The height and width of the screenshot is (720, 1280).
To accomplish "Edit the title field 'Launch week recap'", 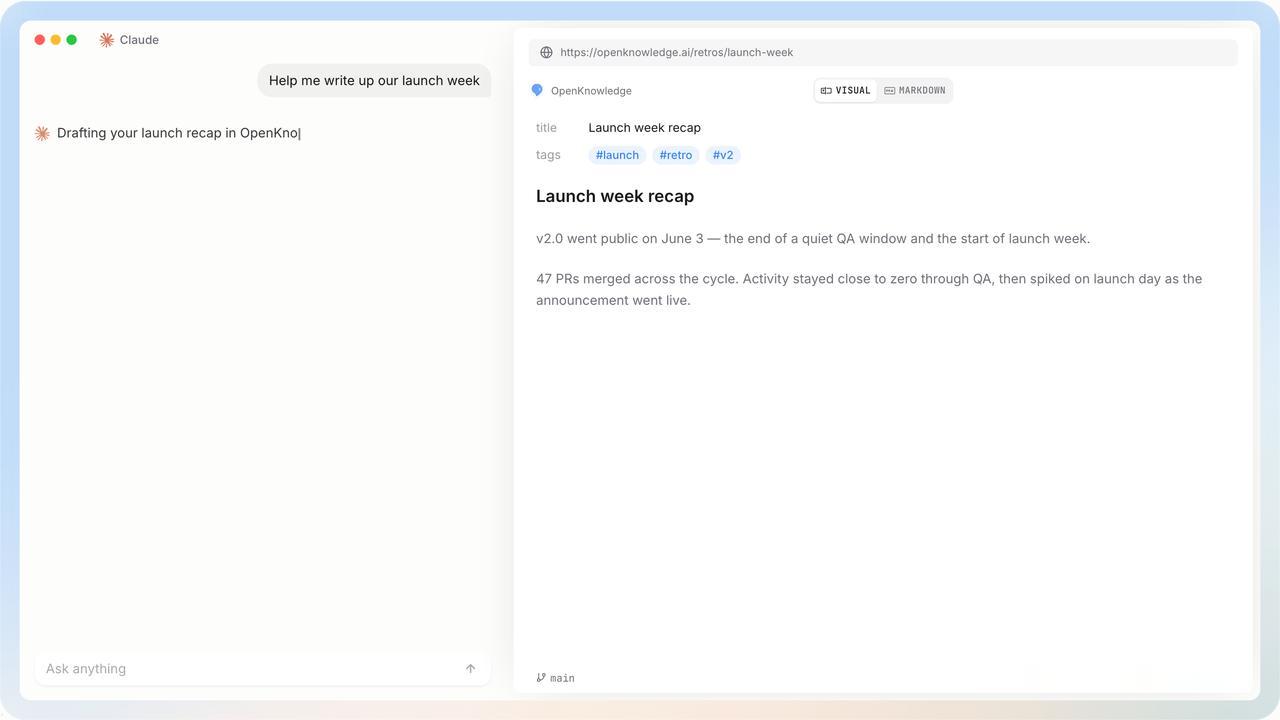I will (x=645, y=128).
